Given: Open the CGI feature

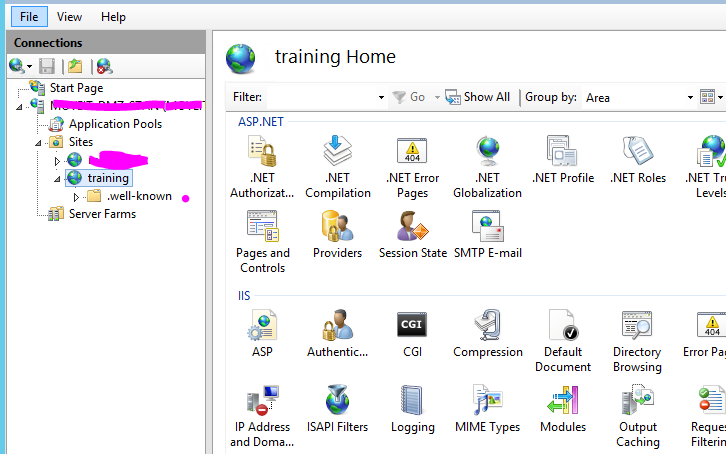Looking at the screenshot, I should tap(412, 333).
